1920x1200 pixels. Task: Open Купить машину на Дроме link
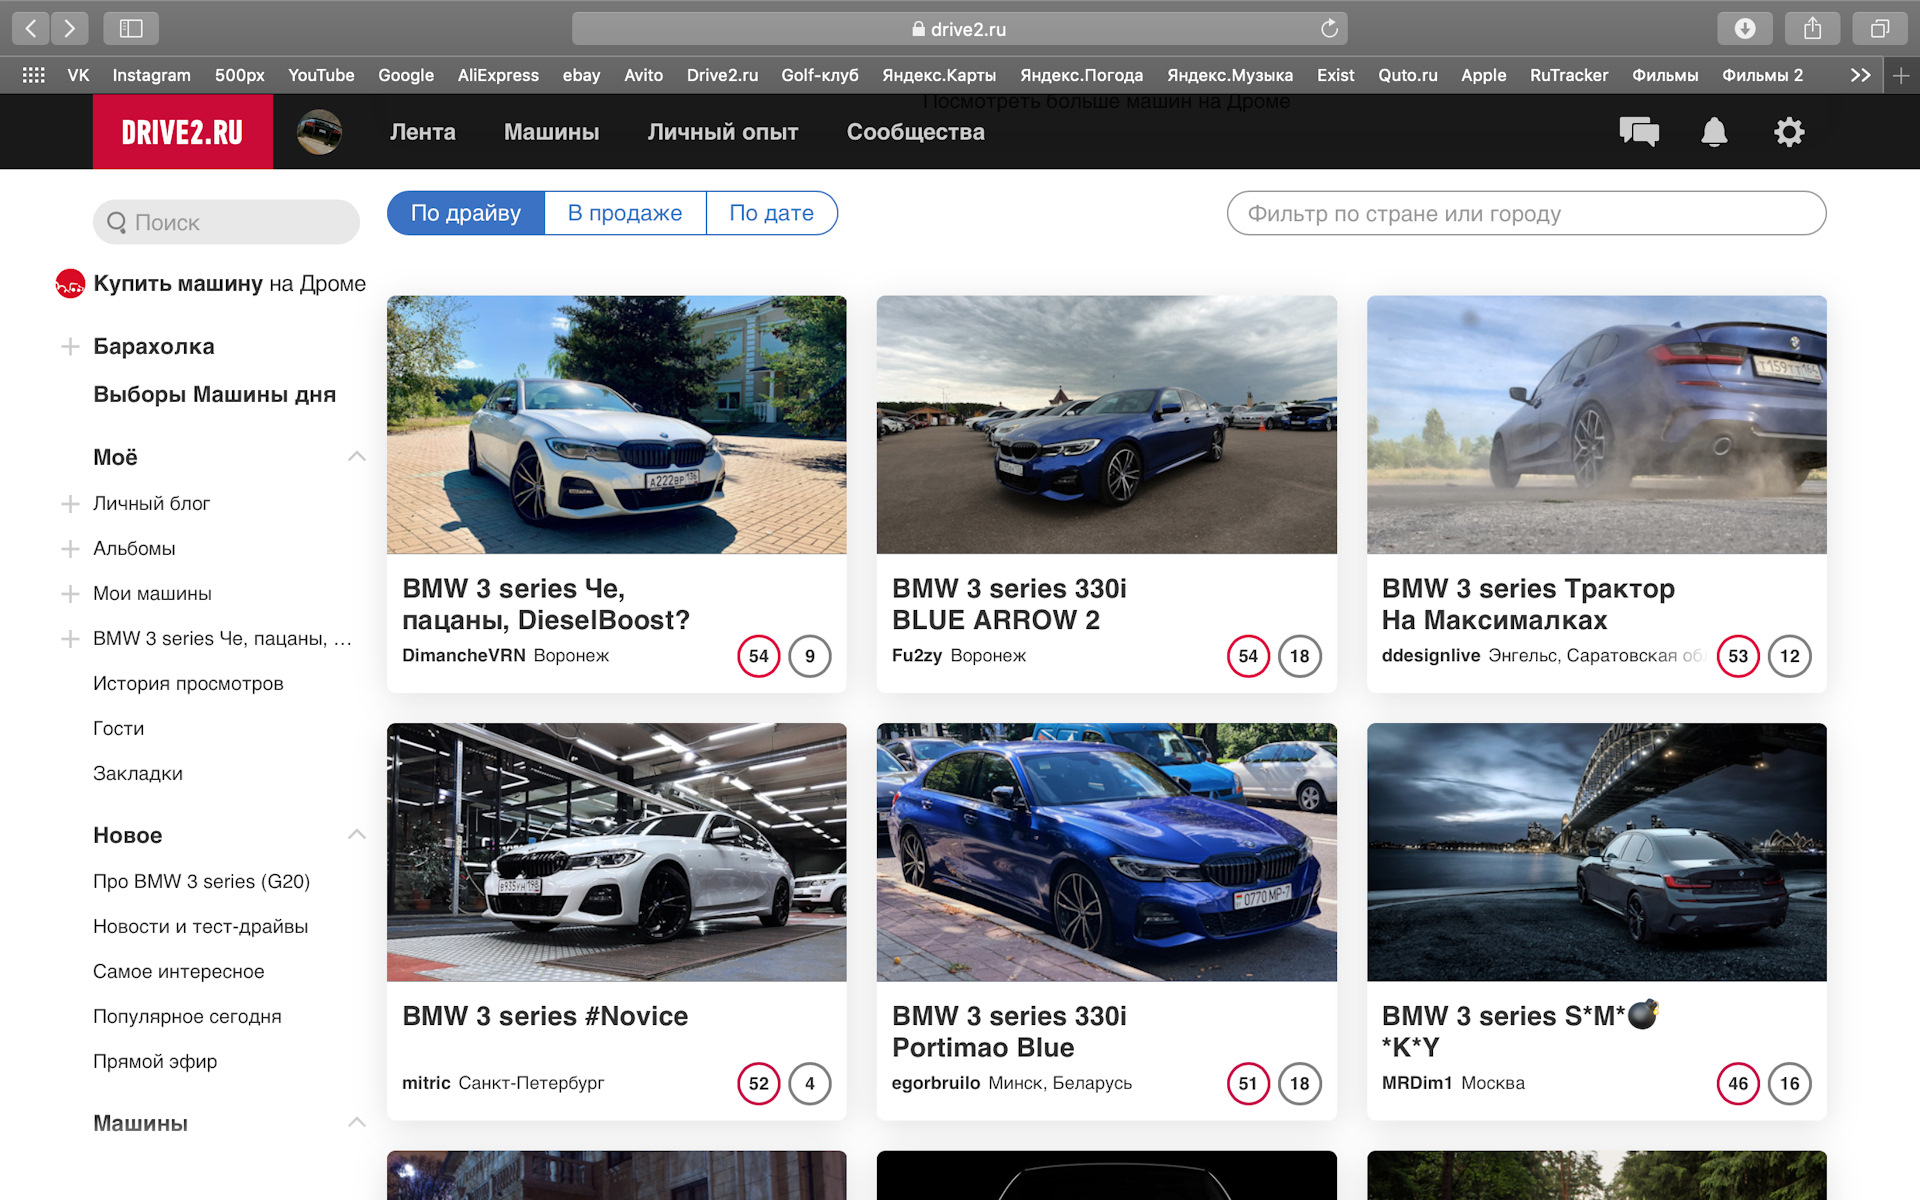tap(229, 284)
